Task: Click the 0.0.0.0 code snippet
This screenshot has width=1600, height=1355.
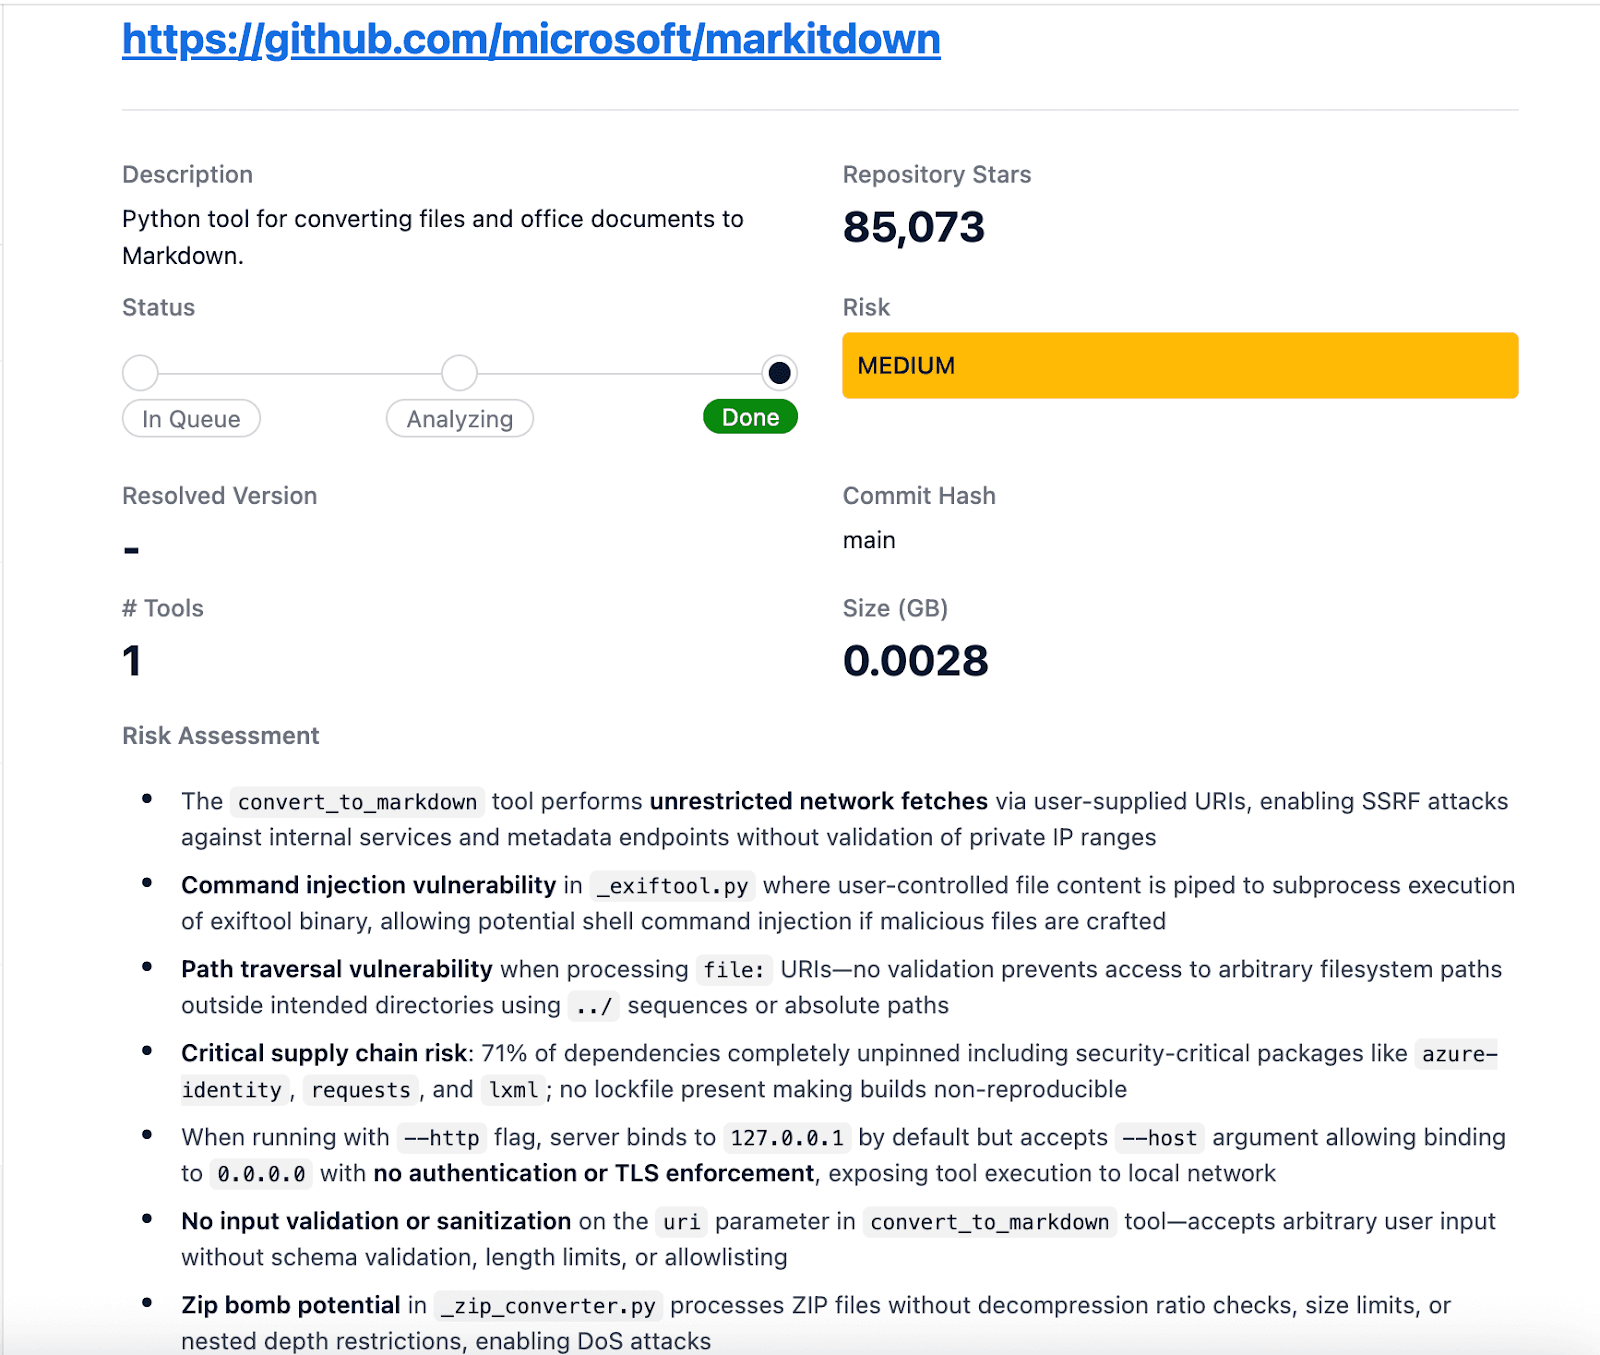Action: coord(262,1174)
